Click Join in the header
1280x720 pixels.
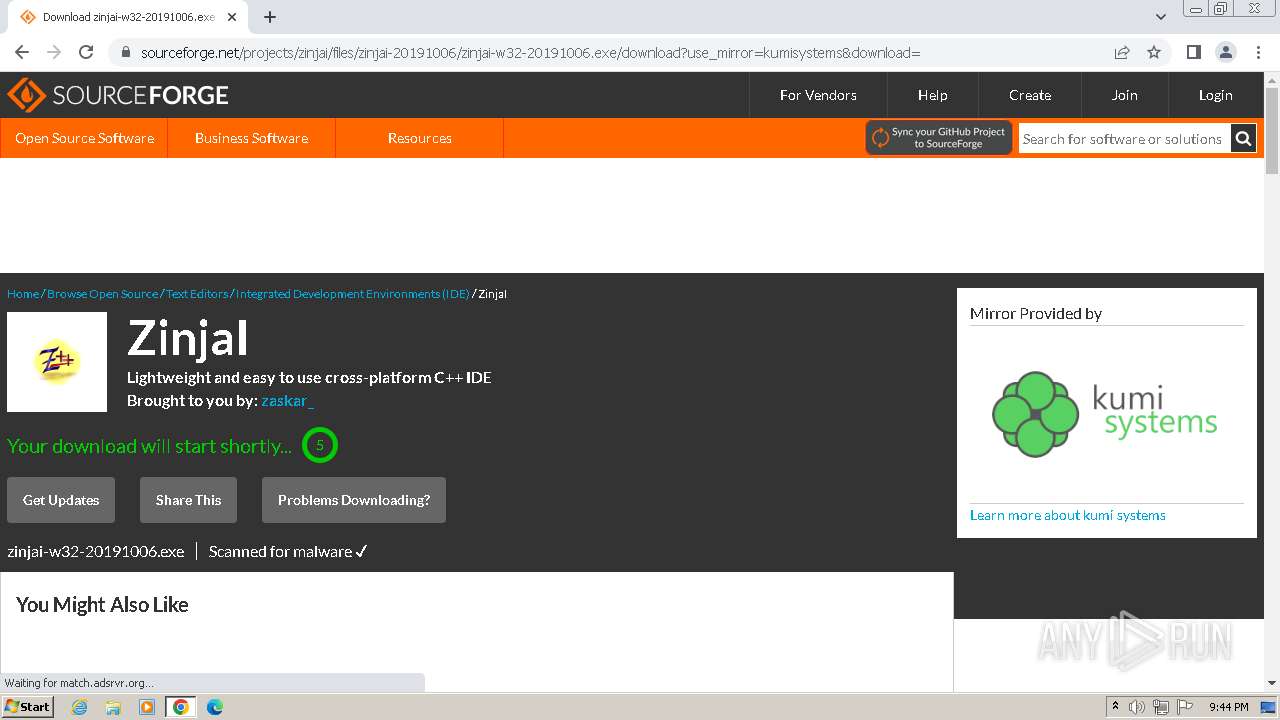[x=1124, y=95]
